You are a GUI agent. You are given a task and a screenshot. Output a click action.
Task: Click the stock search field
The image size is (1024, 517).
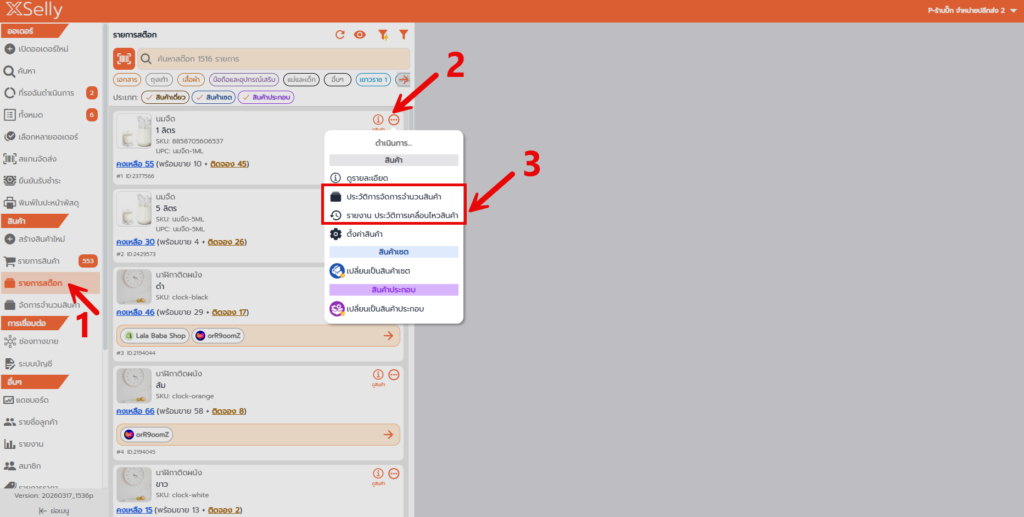(270, 59)
